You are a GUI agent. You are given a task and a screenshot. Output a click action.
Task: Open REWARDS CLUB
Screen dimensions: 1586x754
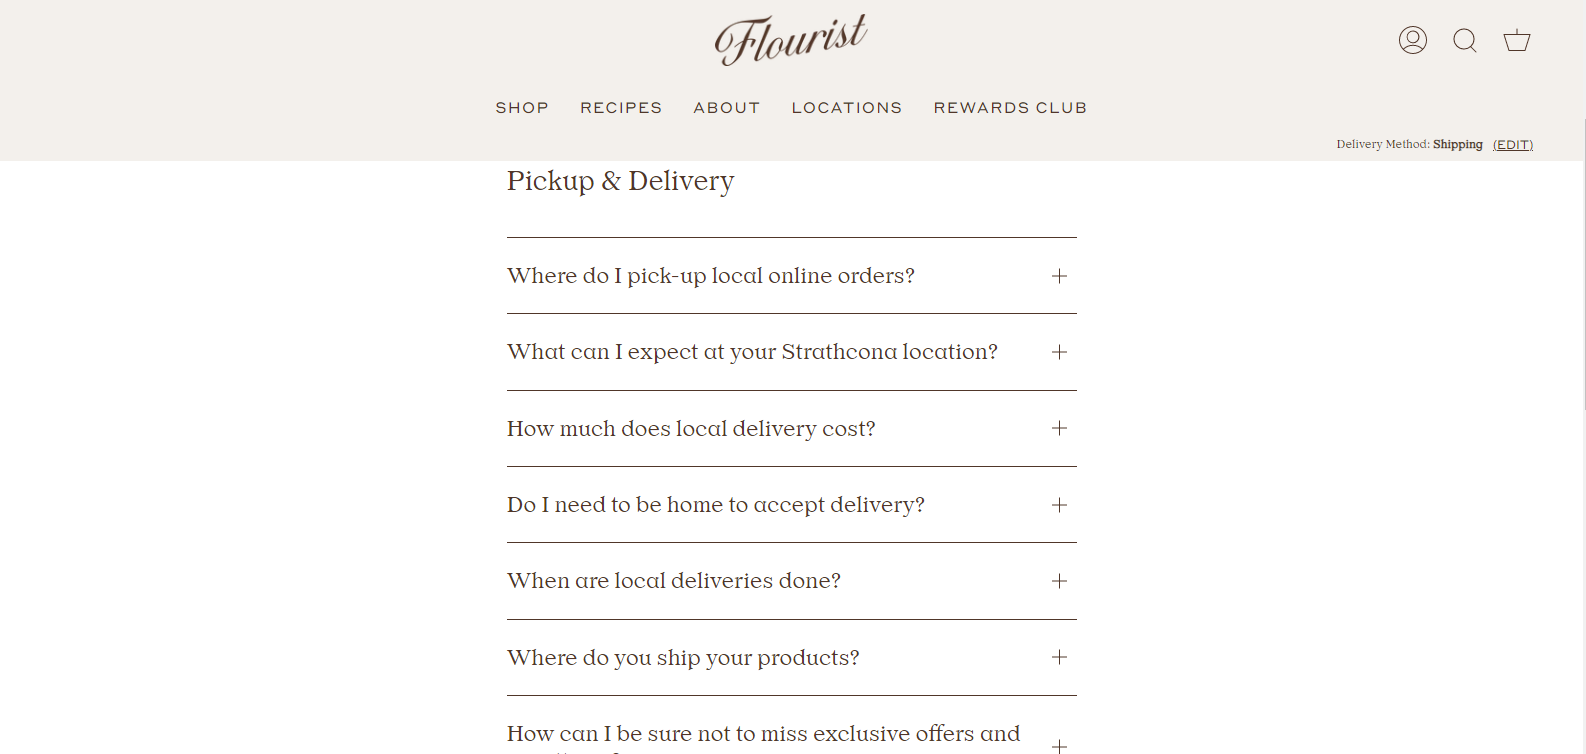[x=1010, y=107]
